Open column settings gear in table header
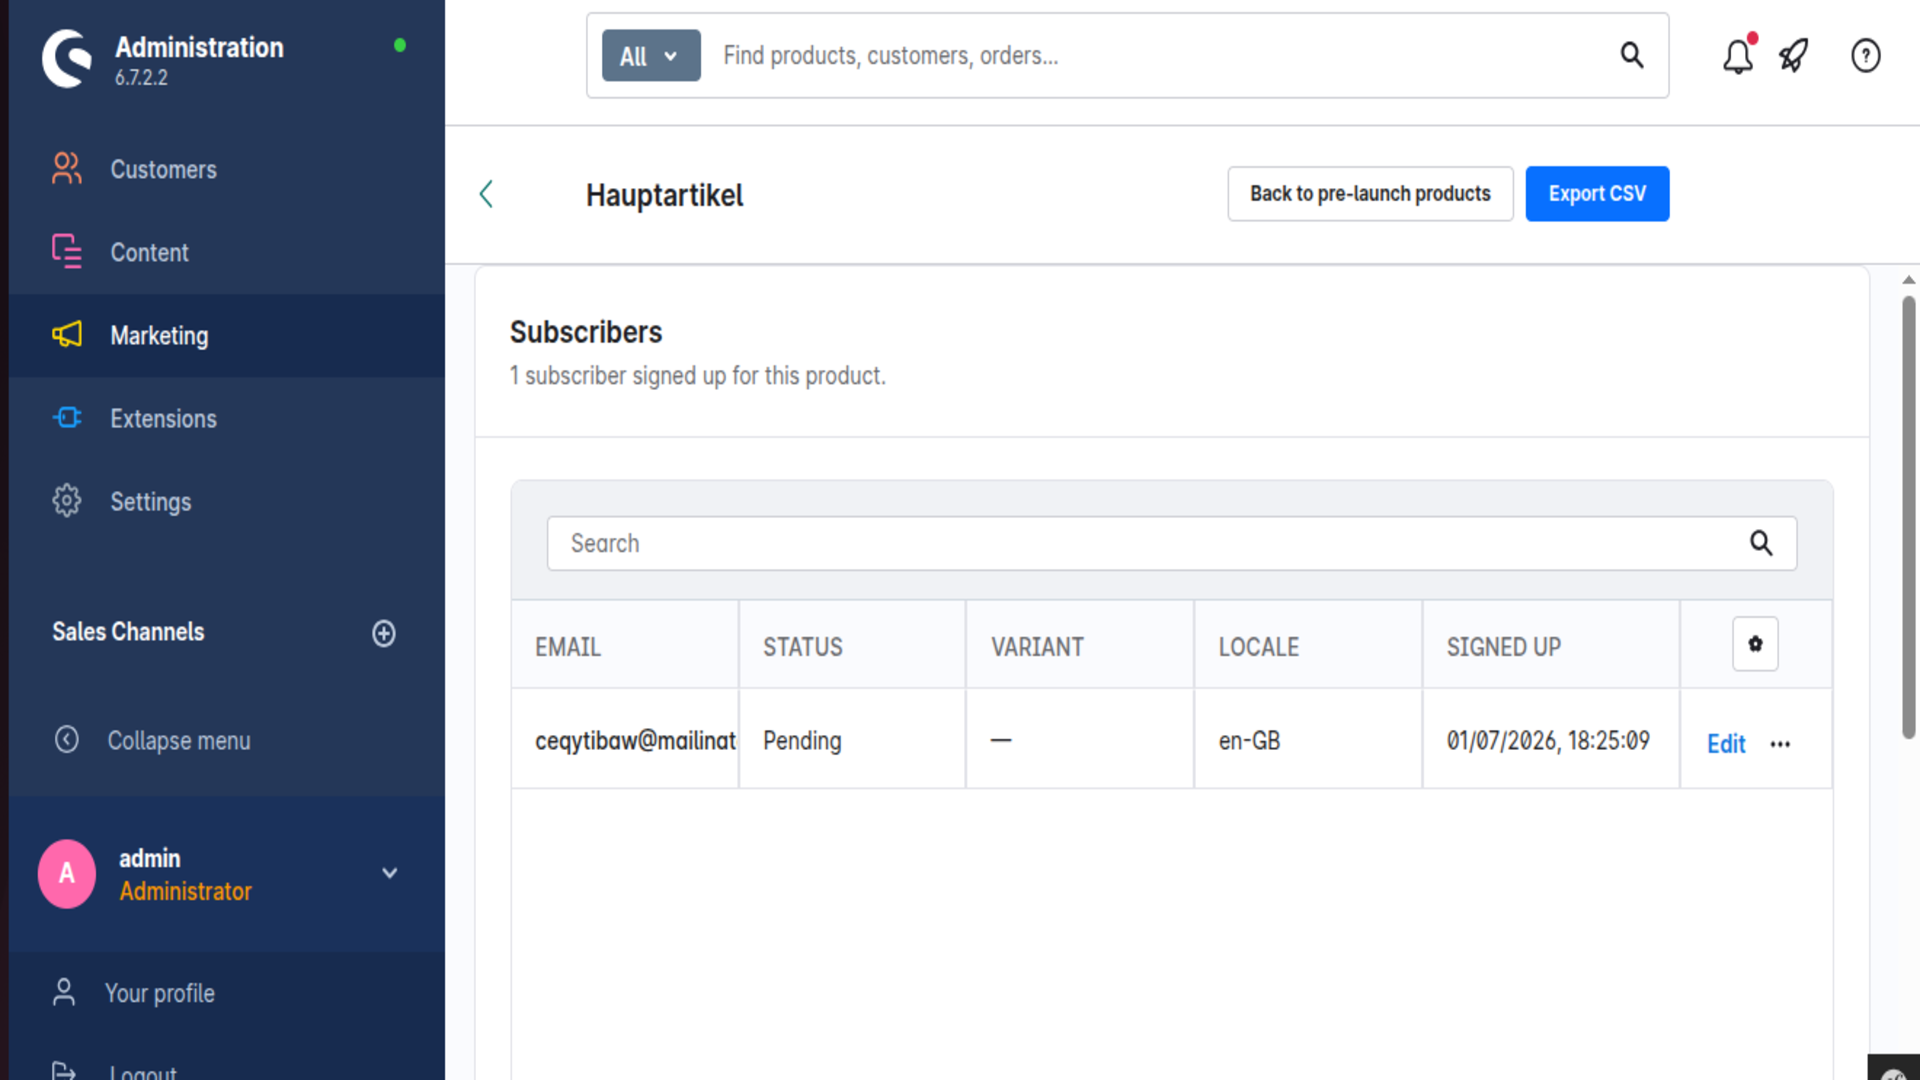The image size is (1920, 1080). click(1755, 644)
